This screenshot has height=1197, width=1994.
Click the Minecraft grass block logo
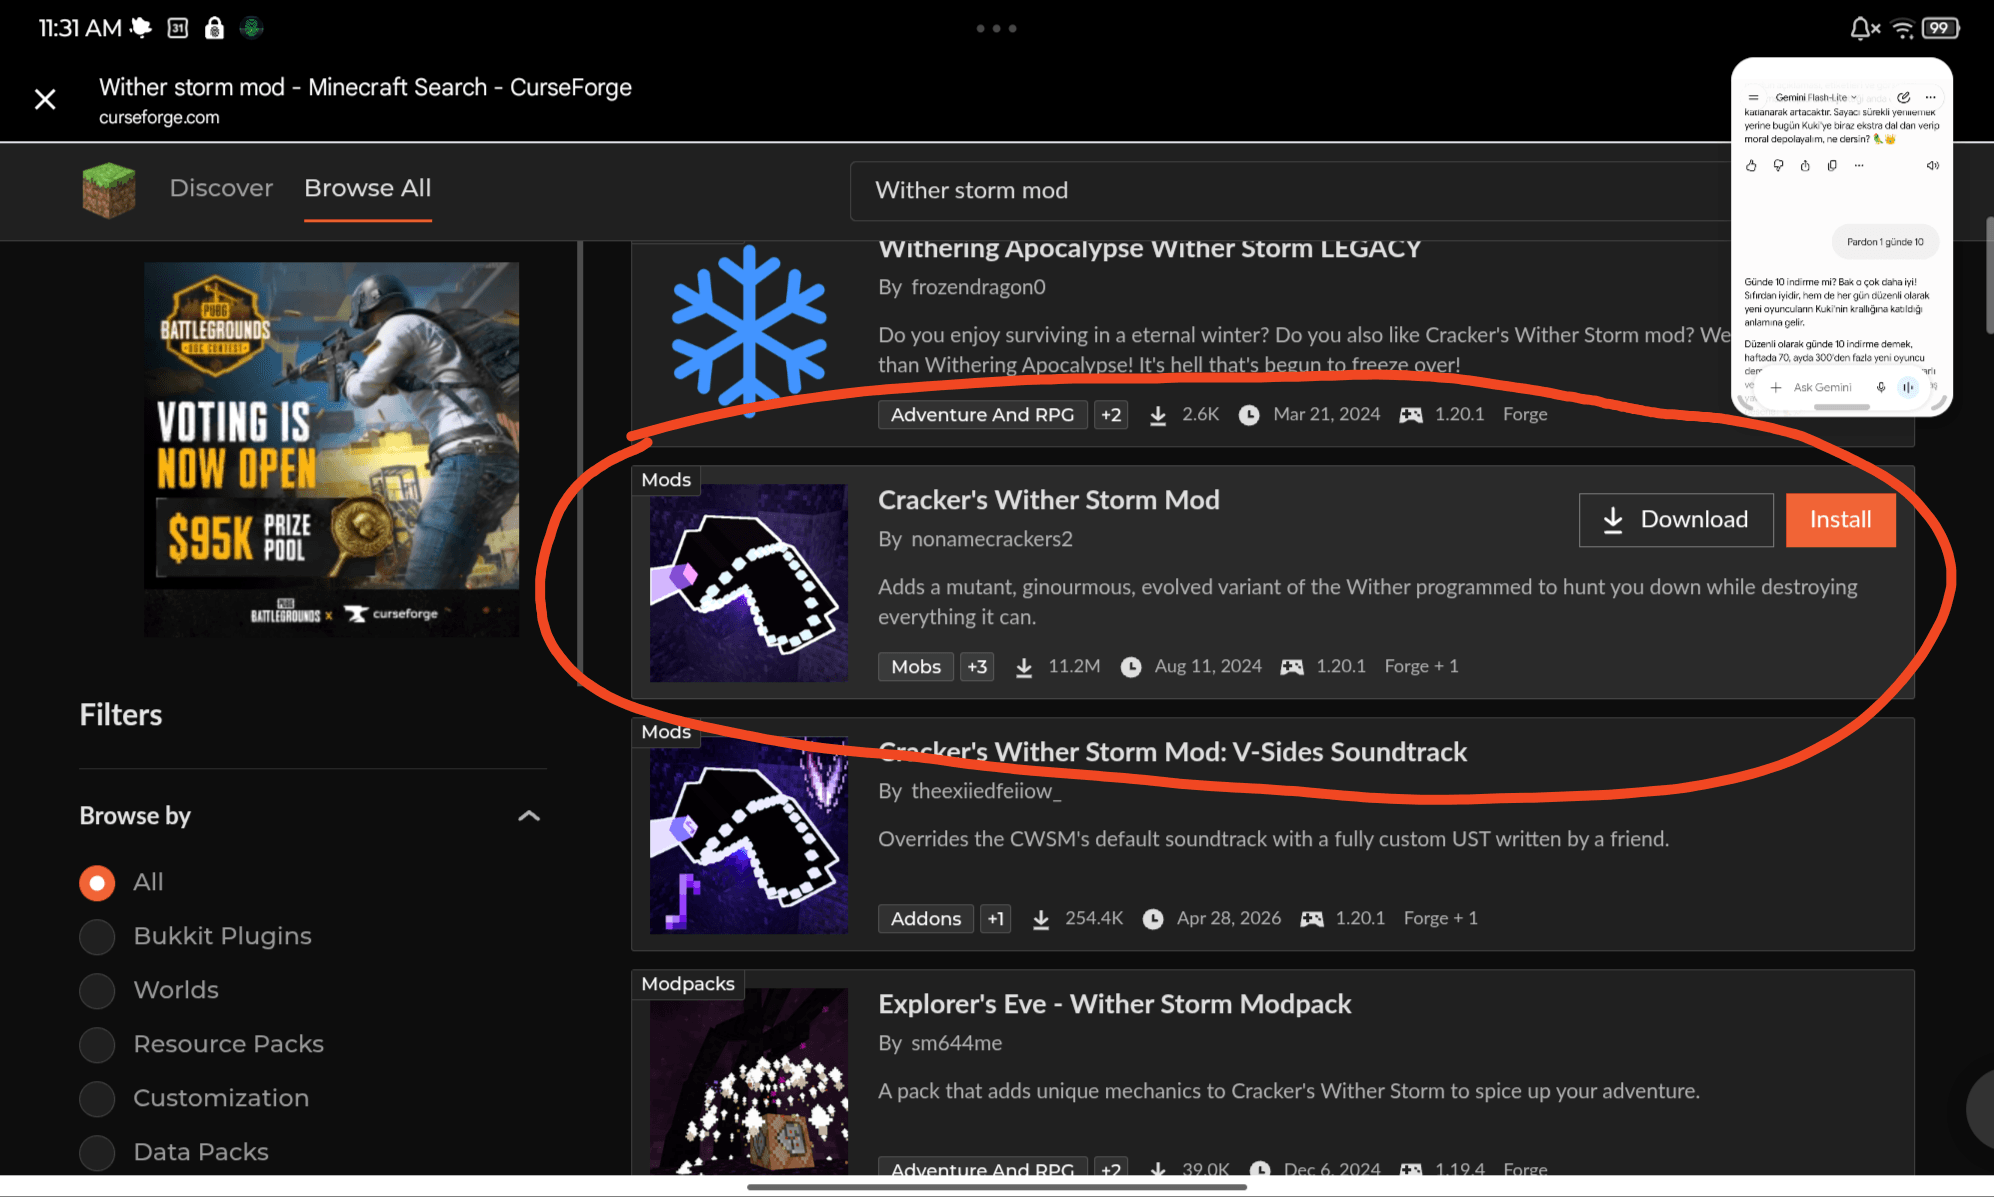[108, 190]
